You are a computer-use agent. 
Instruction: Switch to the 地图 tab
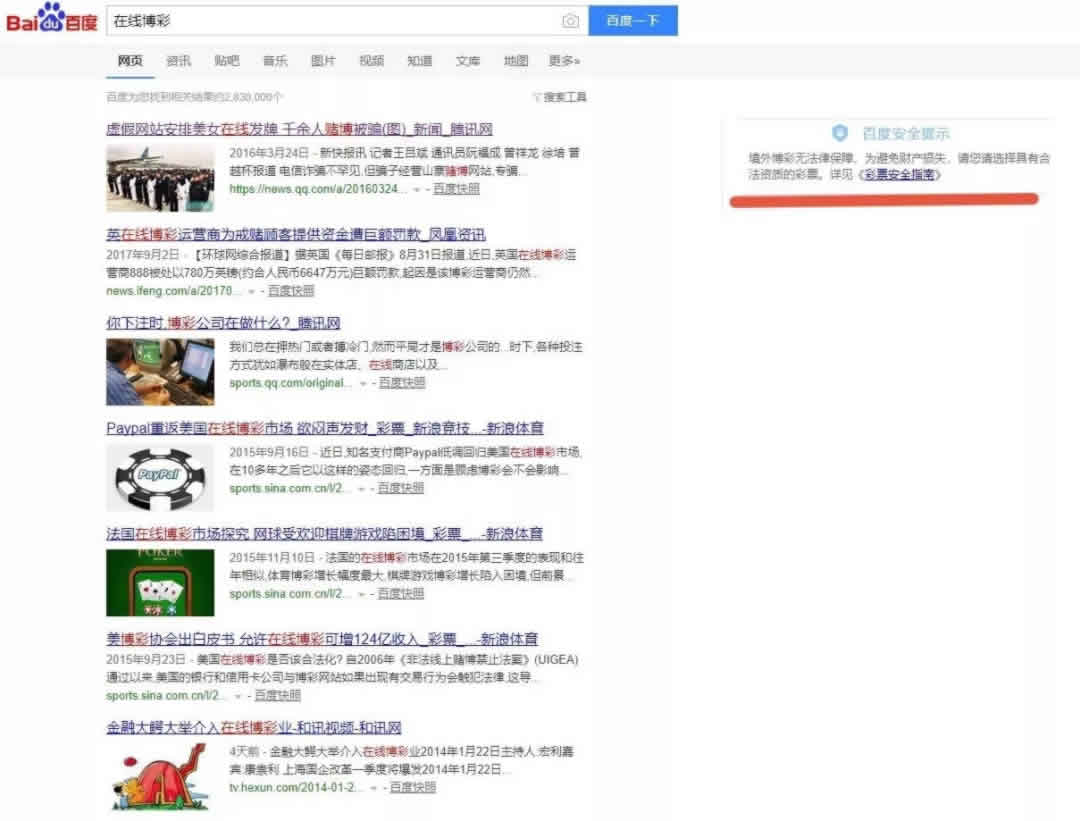(516, 61)
